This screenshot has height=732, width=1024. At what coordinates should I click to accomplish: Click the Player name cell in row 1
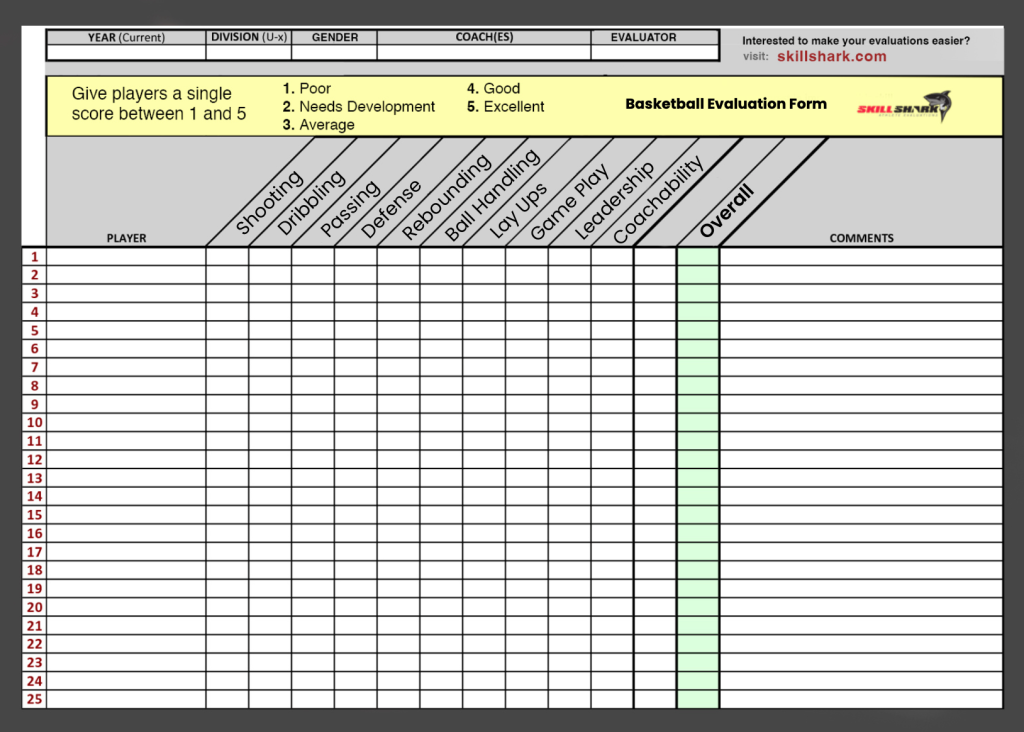point(126,257)
